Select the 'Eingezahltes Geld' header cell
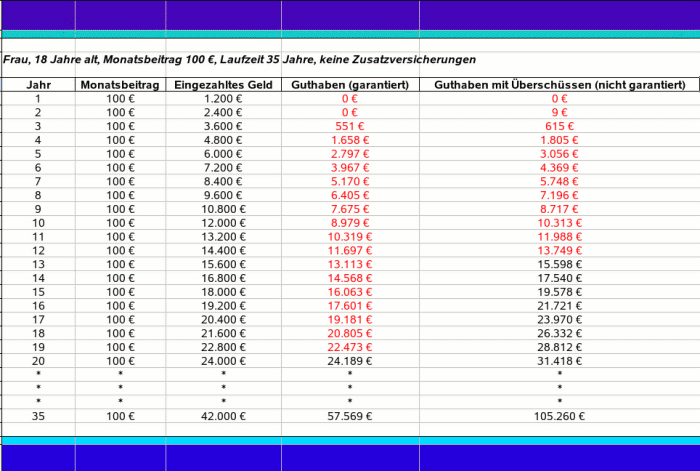 pos(223,85)
